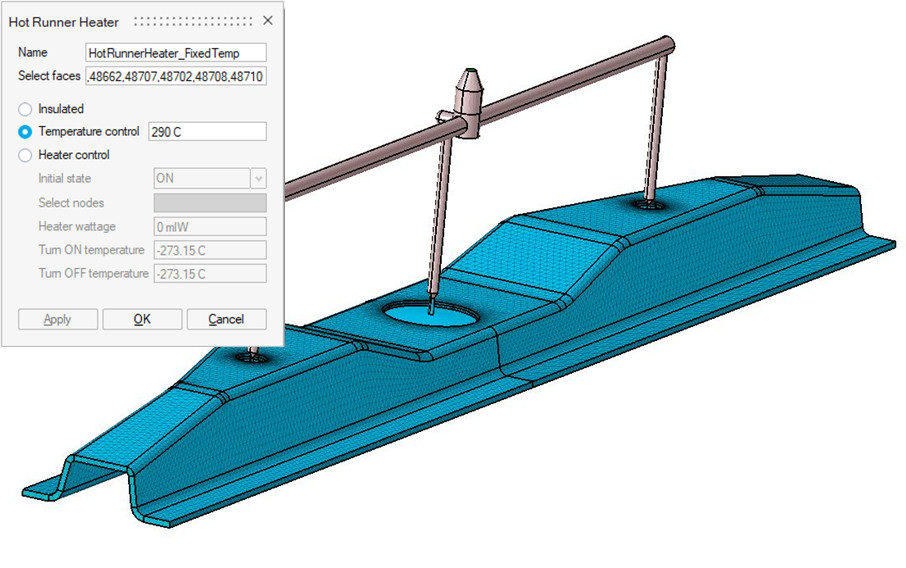Click the Heater wattage field
906x568 pixels.
point(208,226)
